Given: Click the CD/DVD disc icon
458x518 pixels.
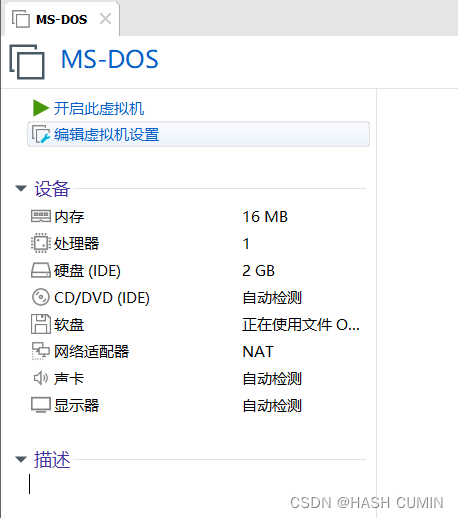Looking at the screenshot, I should 41,297.
